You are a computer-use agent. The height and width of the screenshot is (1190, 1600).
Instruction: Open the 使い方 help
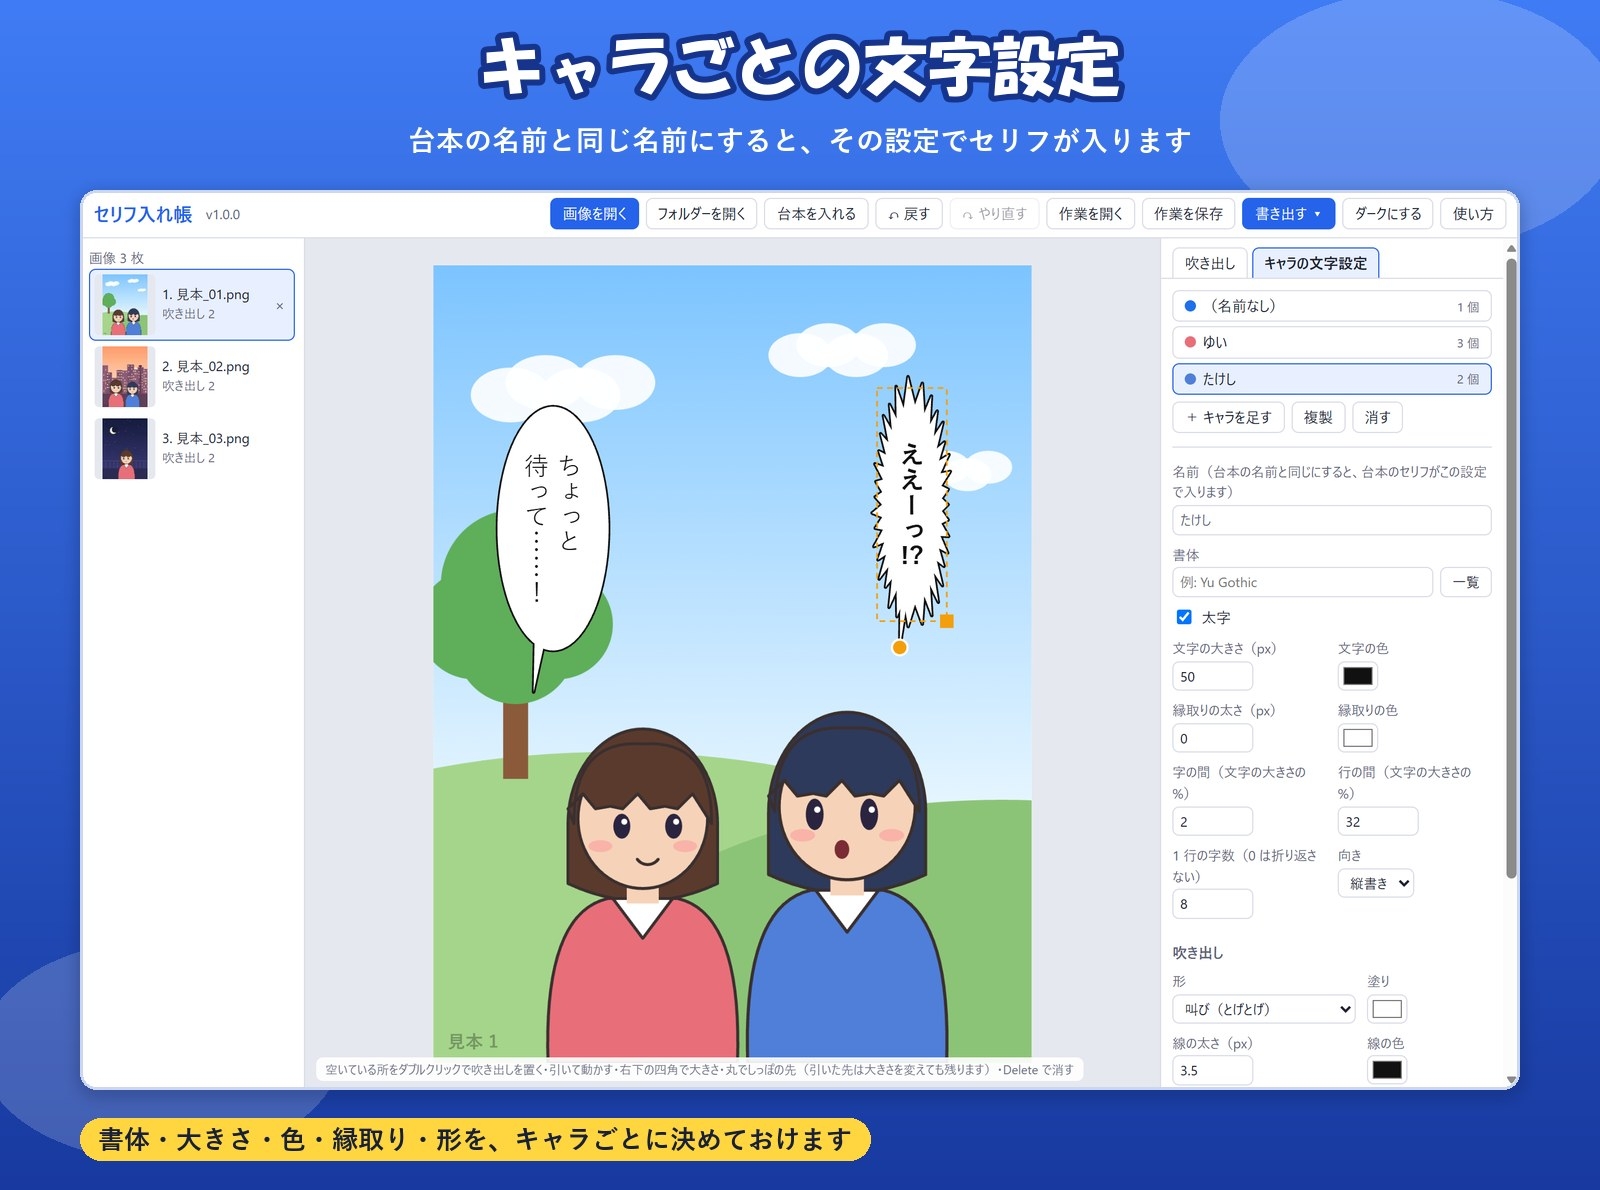click(x=1473, y=214)
